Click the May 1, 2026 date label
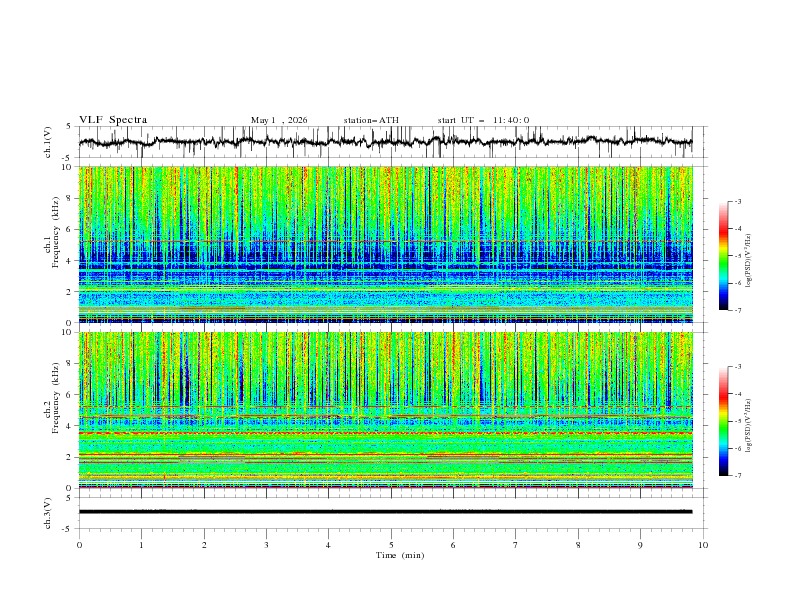This screenshot has width=792, height=612. 279,120
